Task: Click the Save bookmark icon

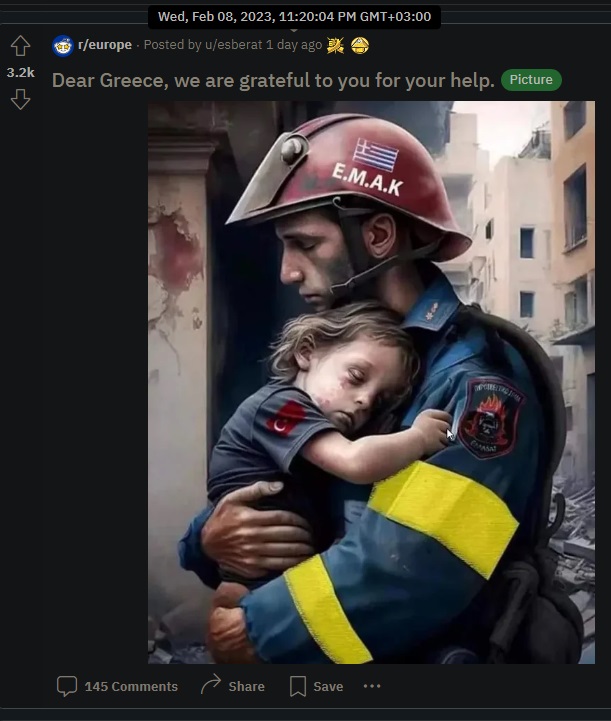Action: click(297, 686)
